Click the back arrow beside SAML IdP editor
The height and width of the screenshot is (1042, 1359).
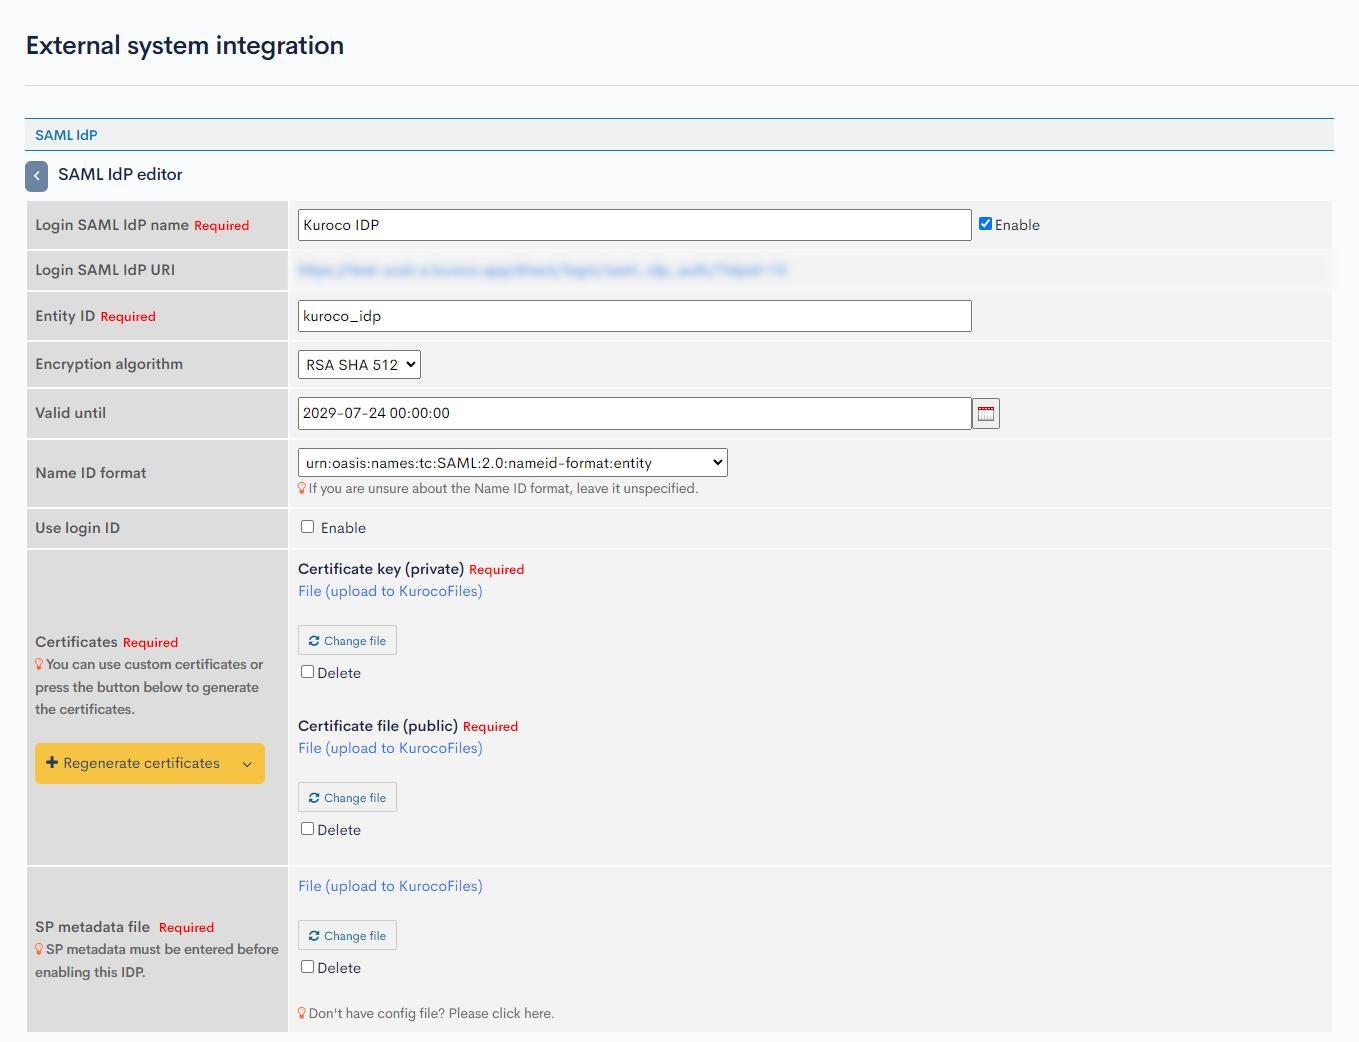point(36,176)
